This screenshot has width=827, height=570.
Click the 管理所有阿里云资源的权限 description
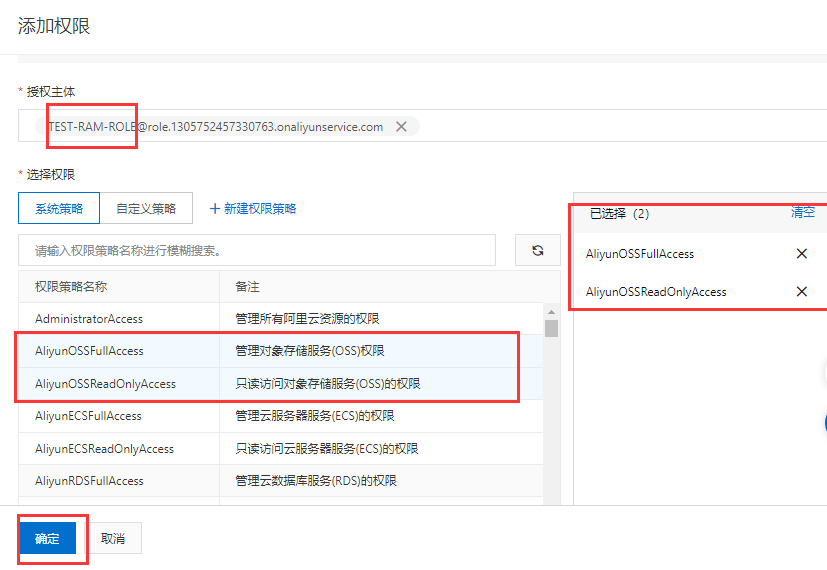[307, 318]
